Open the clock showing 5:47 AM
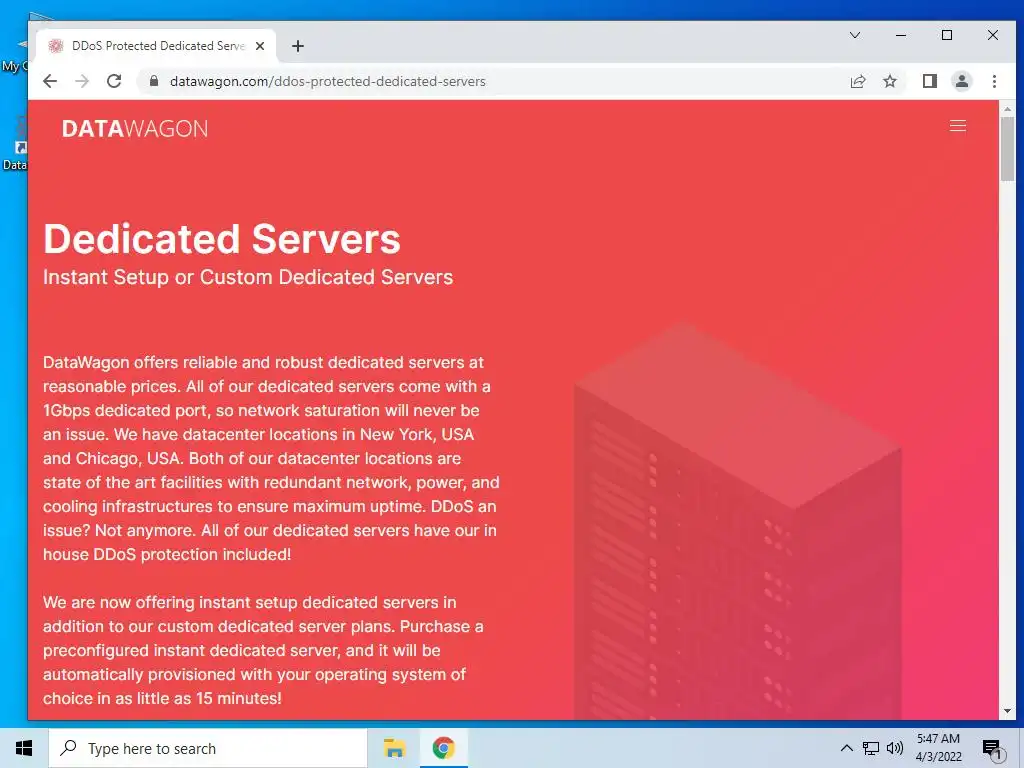1024x768 pixels. (x=938, y=748)
